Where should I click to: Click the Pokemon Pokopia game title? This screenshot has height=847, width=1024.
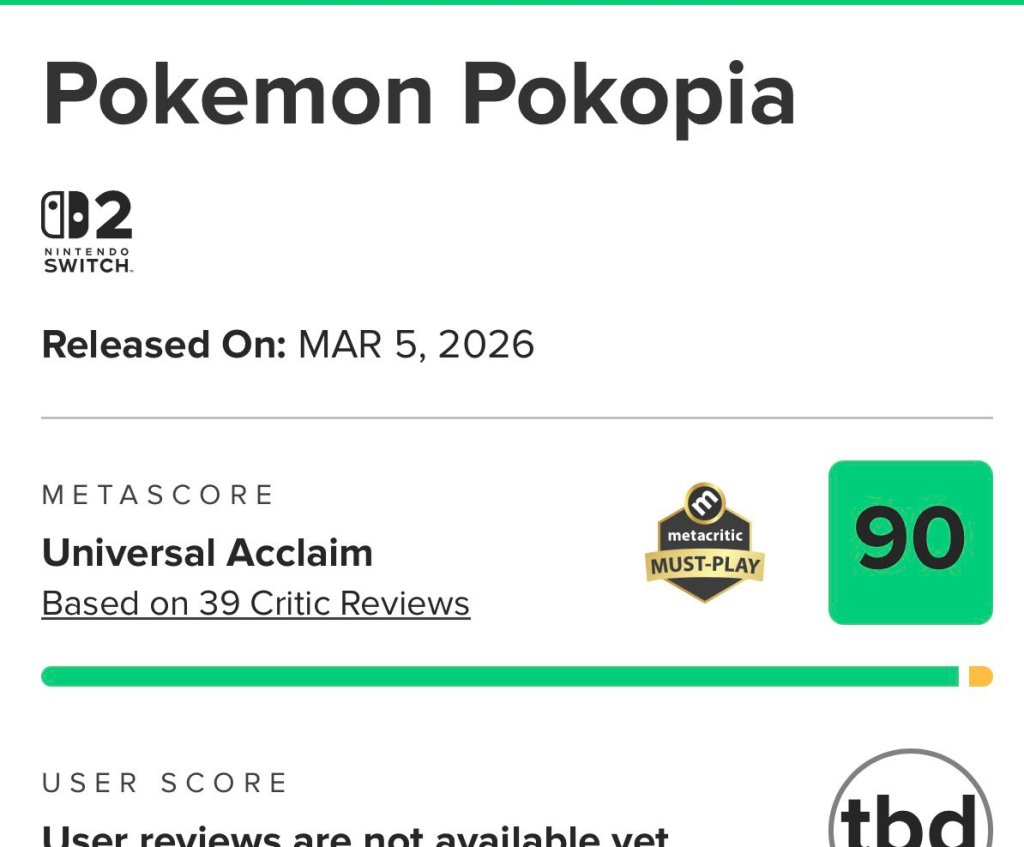pyautogui.click(x=419, y=95)
